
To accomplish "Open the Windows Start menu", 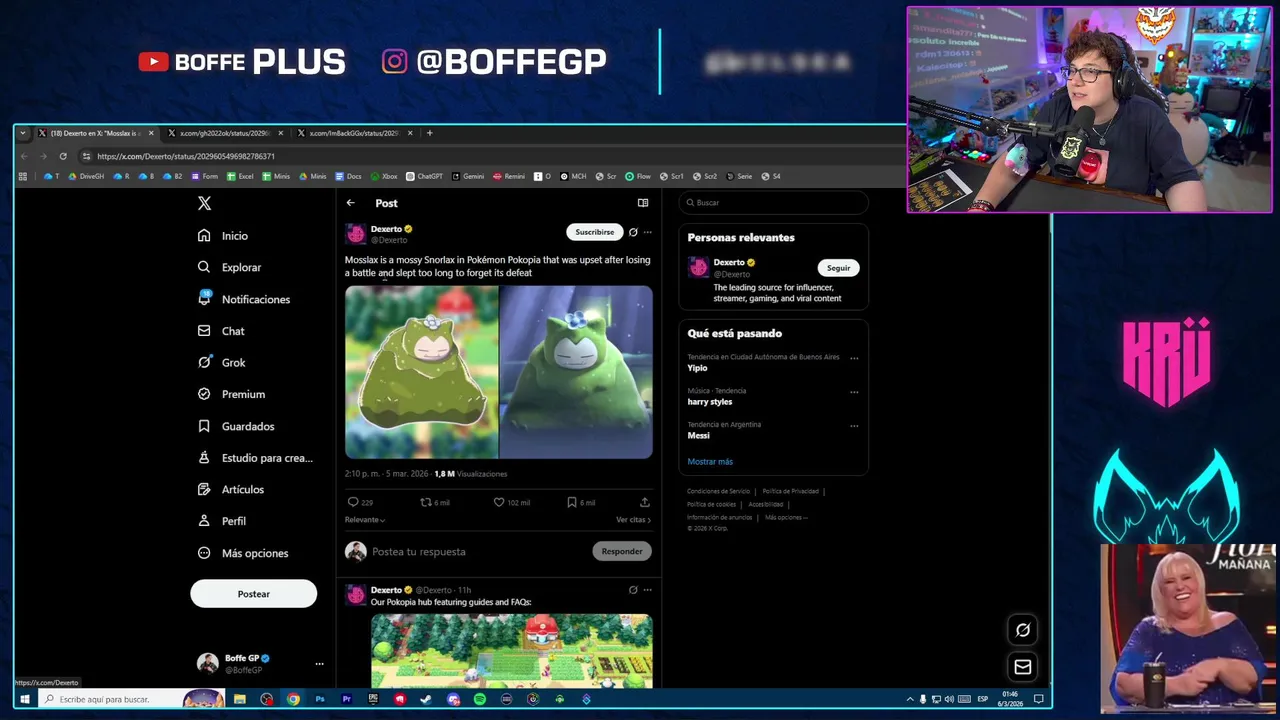I will pos(25,699).
